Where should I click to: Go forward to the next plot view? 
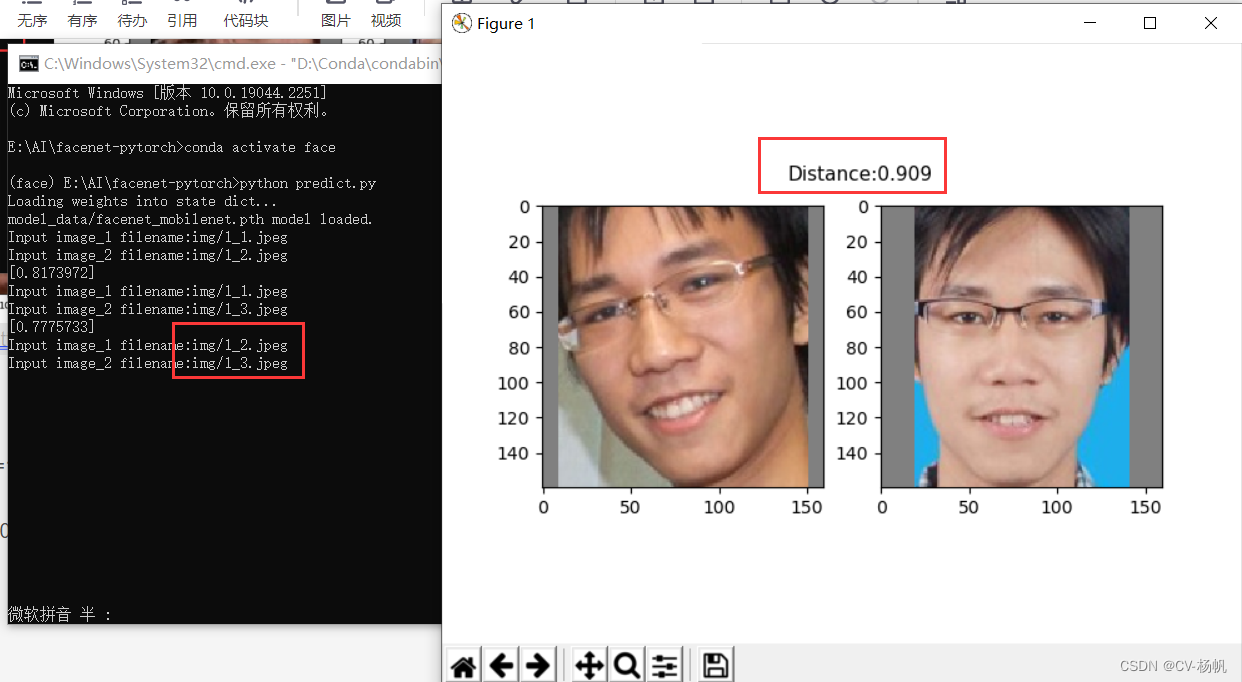click(x=538, y=665)
